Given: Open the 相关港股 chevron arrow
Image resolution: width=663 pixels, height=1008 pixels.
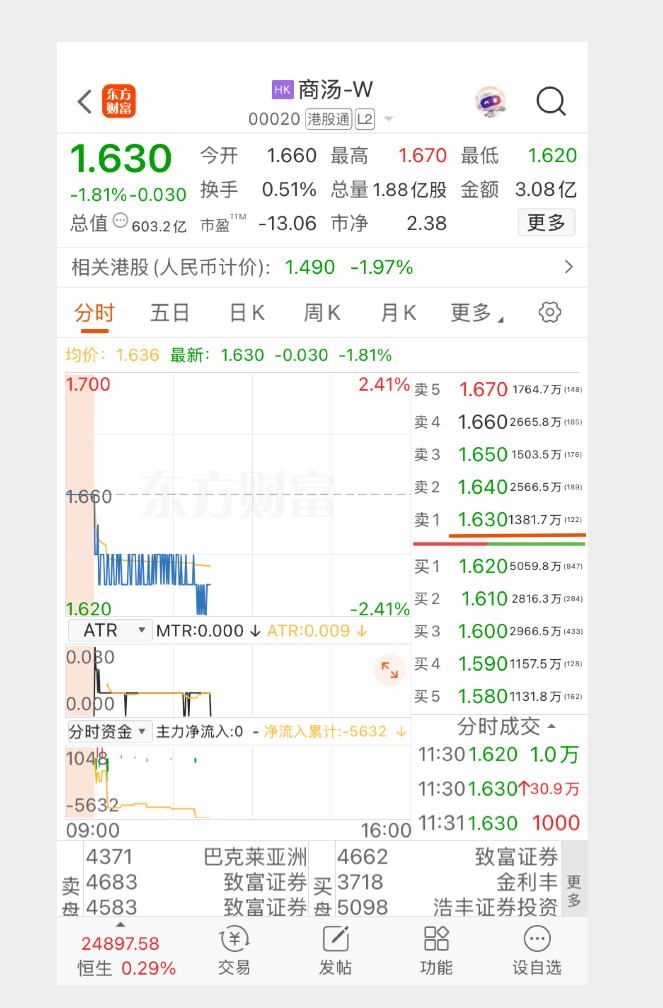Looking at the screenshot, I should click(x=568, y=267).
